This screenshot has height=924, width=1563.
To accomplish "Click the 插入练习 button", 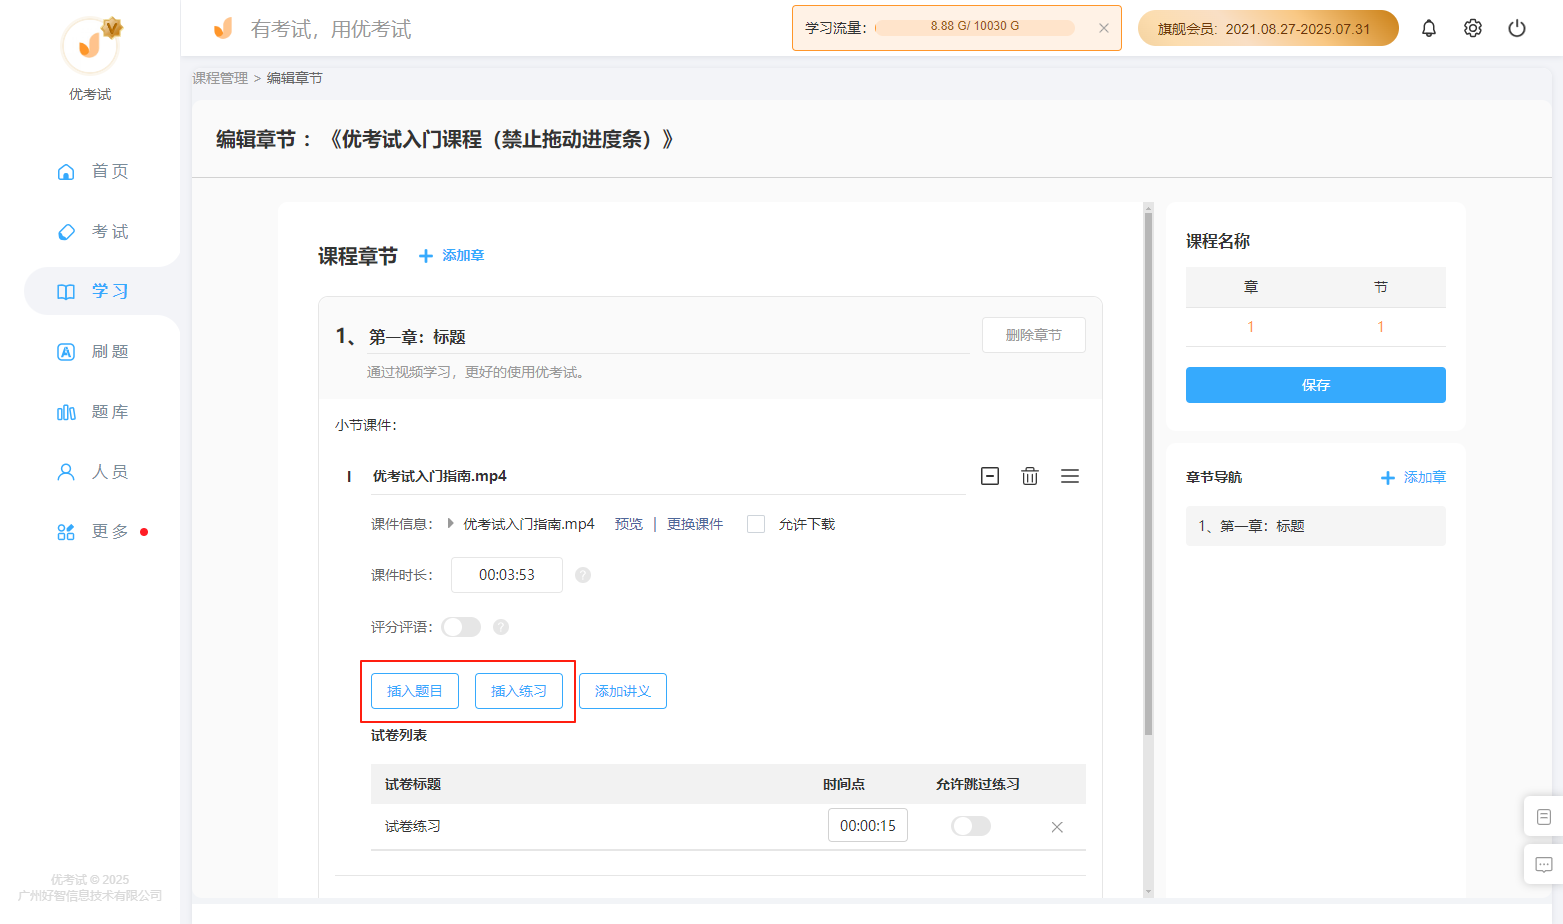I will click(x=519, y=691).
